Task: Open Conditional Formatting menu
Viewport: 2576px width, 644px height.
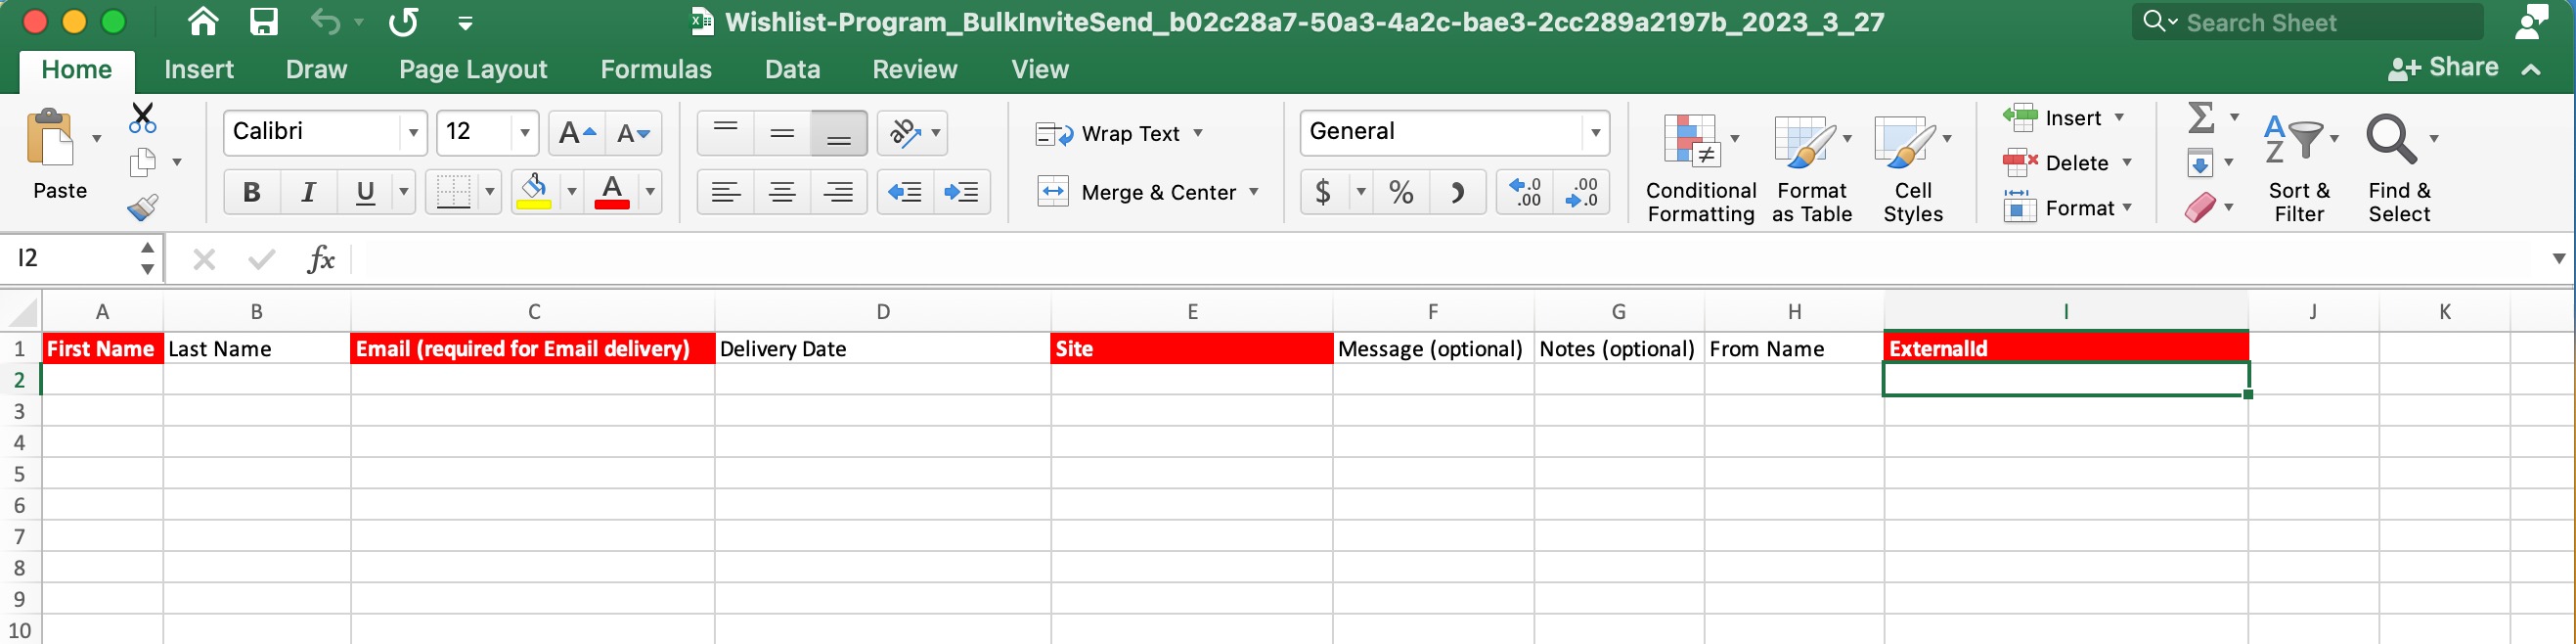Action: (1700, 168)
